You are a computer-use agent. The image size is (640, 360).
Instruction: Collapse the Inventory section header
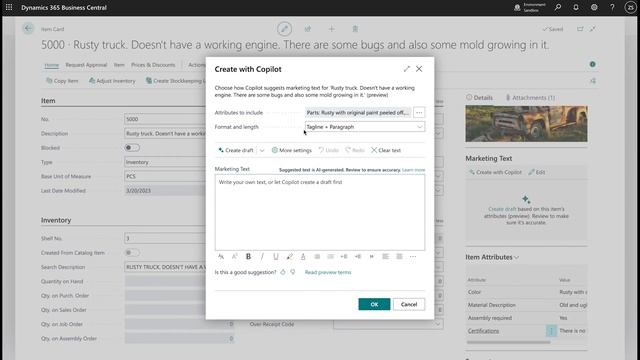click(56, 220)
